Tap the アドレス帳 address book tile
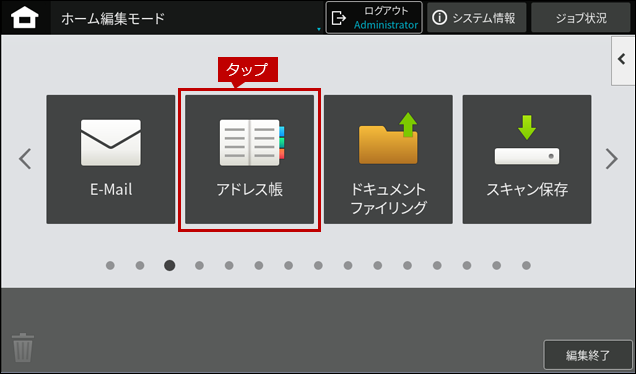The image size is (636, 374). pos(249,159)
